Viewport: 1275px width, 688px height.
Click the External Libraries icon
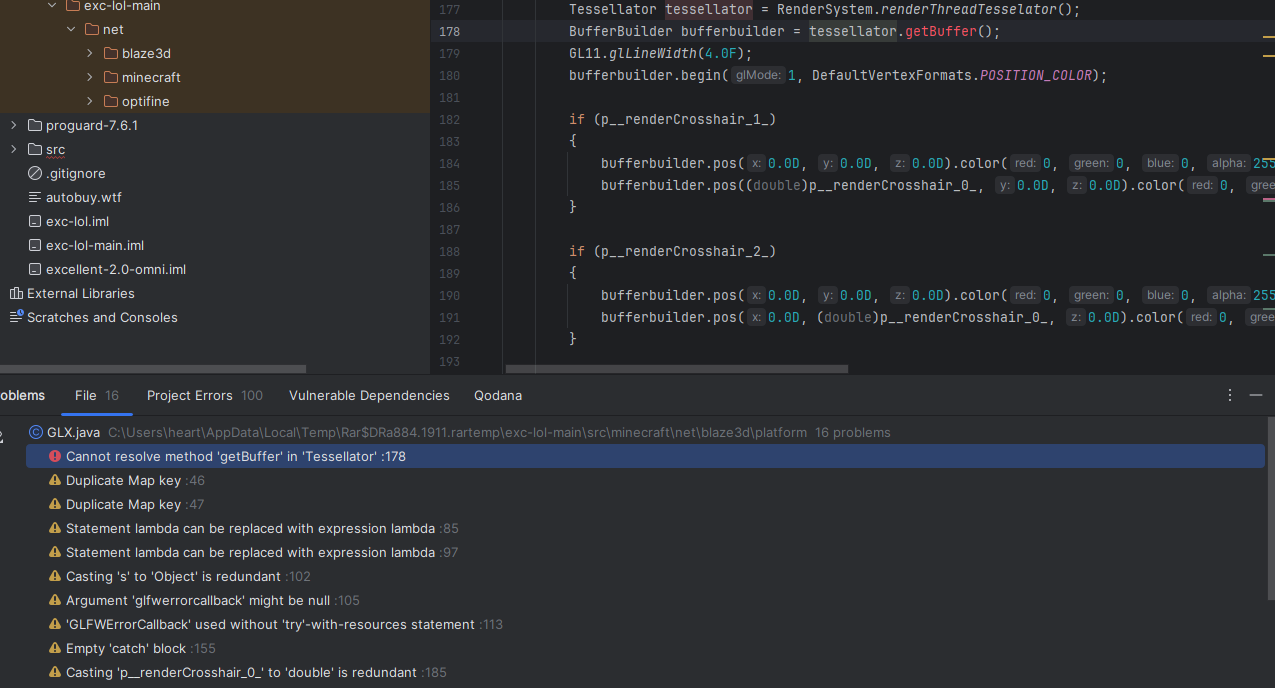16,293
